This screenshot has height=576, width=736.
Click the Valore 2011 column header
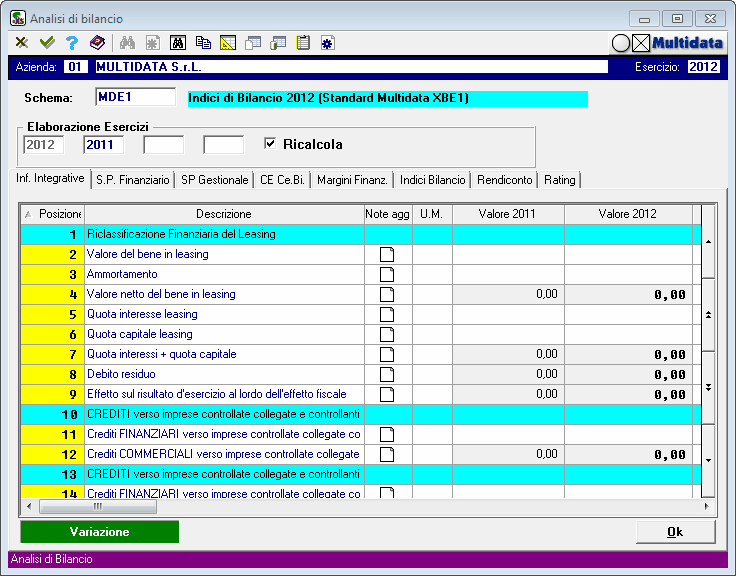pos(507,214)
